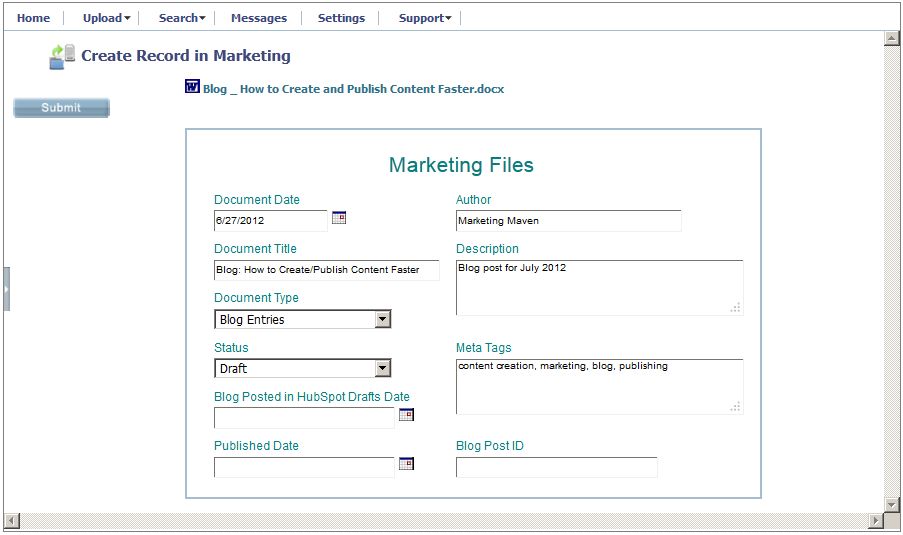The width and height of the screenshot is (903, 535).
Task: Click the Description text area
Action: pos(600,287)
